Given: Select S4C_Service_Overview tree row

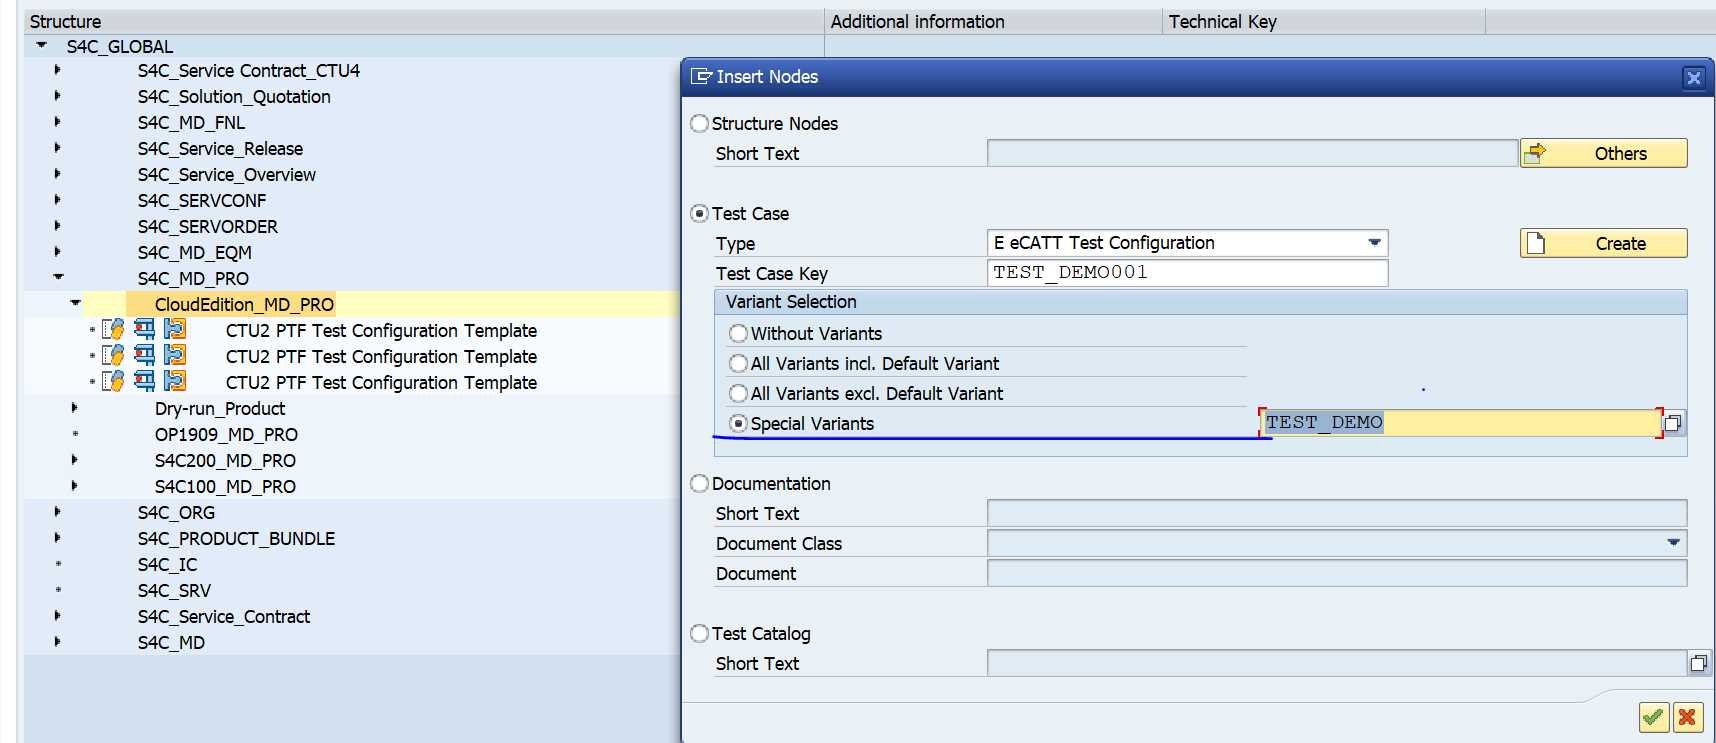Looking at the screenshot, I should (226, 175).
